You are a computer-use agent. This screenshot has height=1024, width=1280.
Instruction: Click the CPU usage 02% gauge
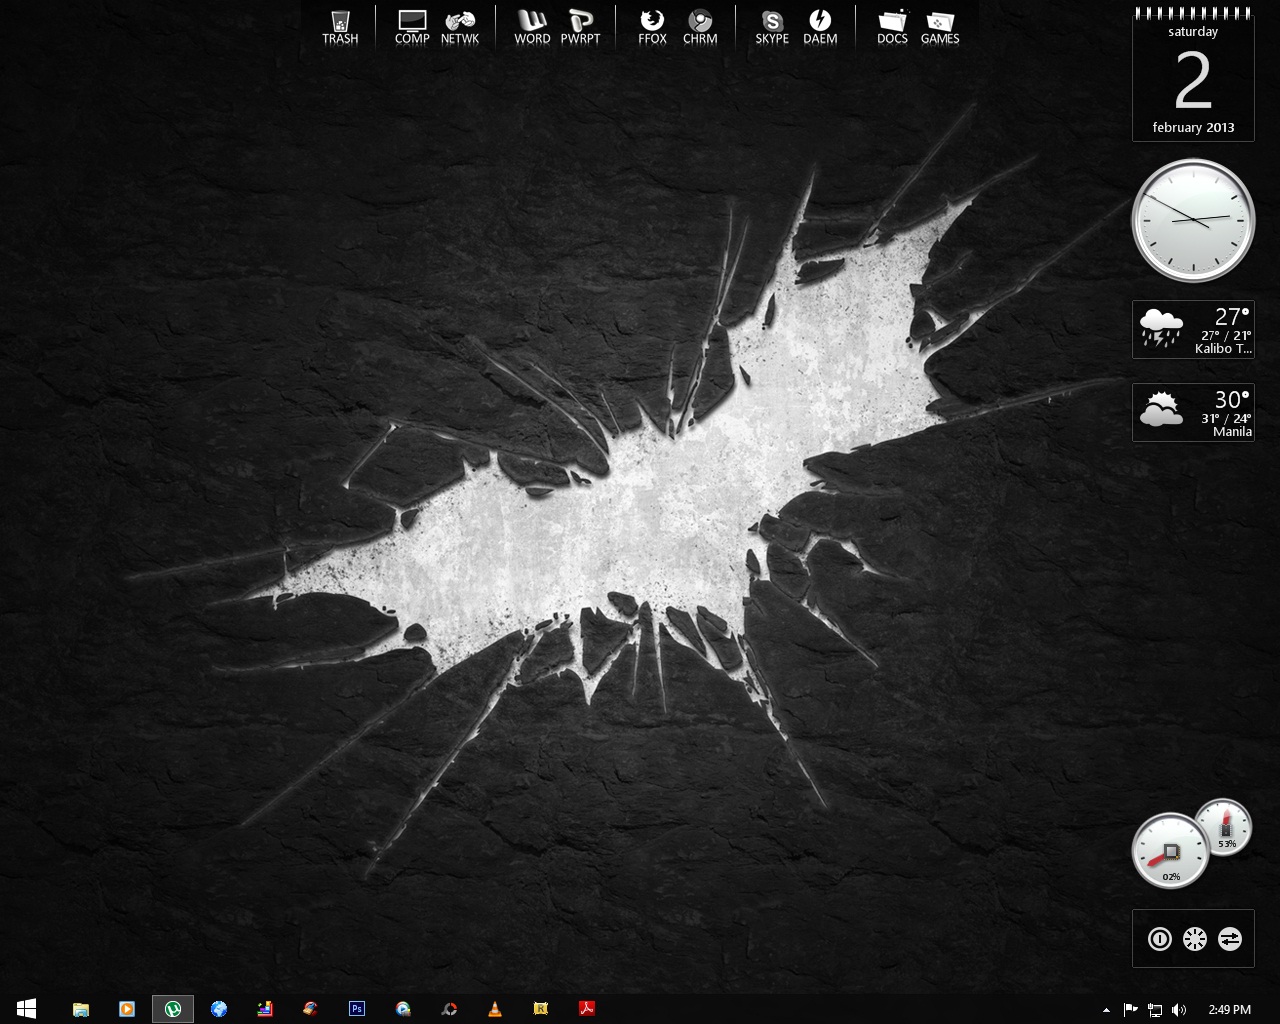pos(1170,852)
